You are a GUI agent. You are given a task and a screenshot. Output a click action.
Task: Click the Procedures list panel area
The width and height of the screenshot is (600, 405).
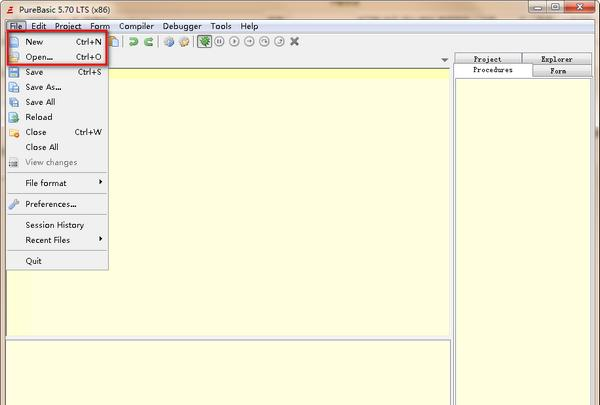(523, 241)
